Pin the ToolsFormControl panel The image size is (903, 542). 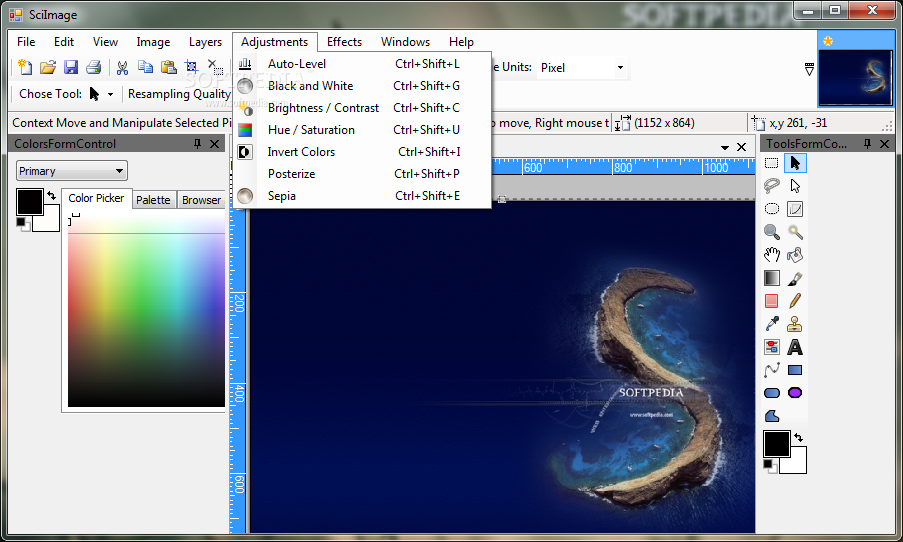tap(867, 144)
